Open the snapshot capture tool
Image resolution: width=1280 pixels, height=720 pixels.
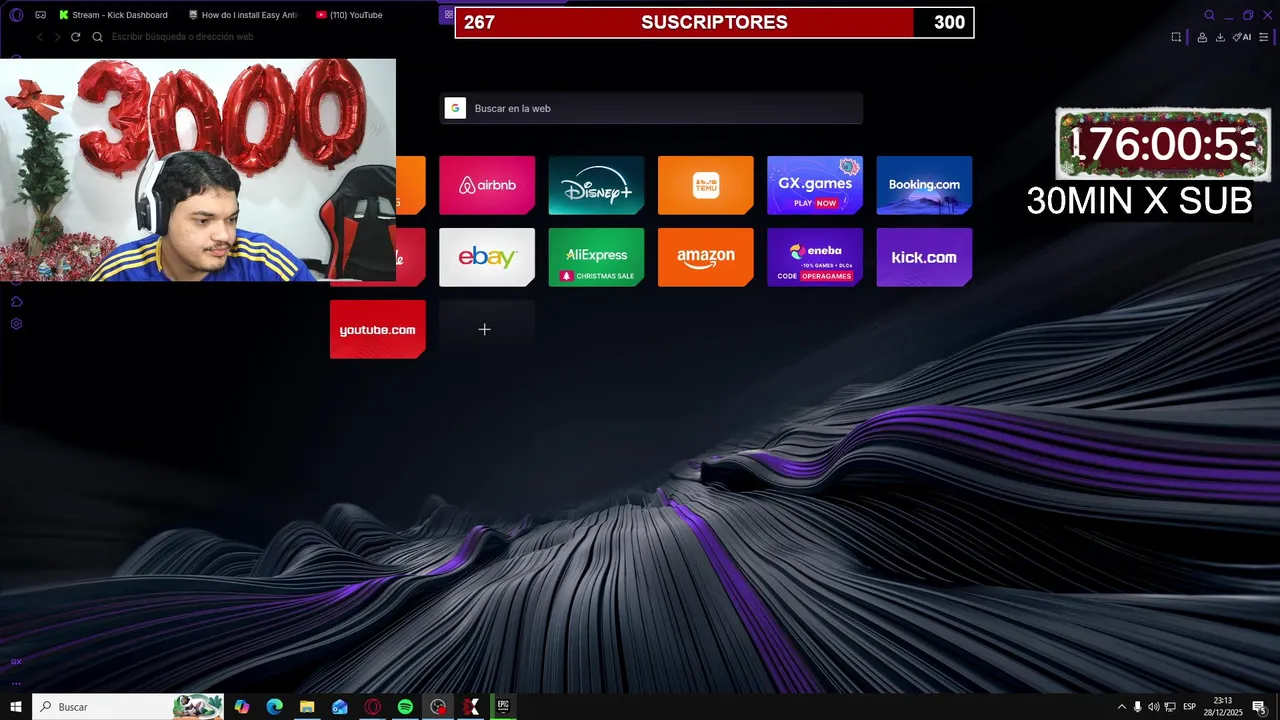1176,37
